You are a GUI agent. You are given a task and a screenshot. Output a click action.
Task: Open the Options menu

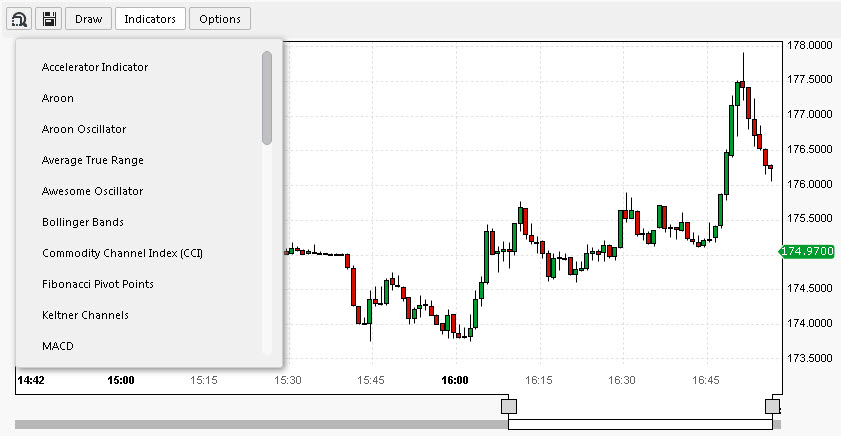click(x=220, y=19)
